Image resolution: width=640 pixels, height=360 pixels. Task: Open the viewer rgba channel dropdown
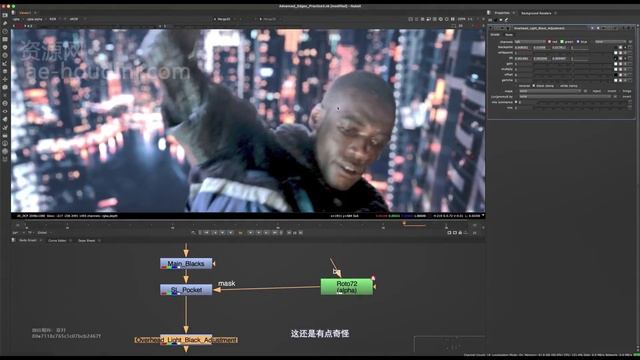pyautogui.click(x=17, y=19)
